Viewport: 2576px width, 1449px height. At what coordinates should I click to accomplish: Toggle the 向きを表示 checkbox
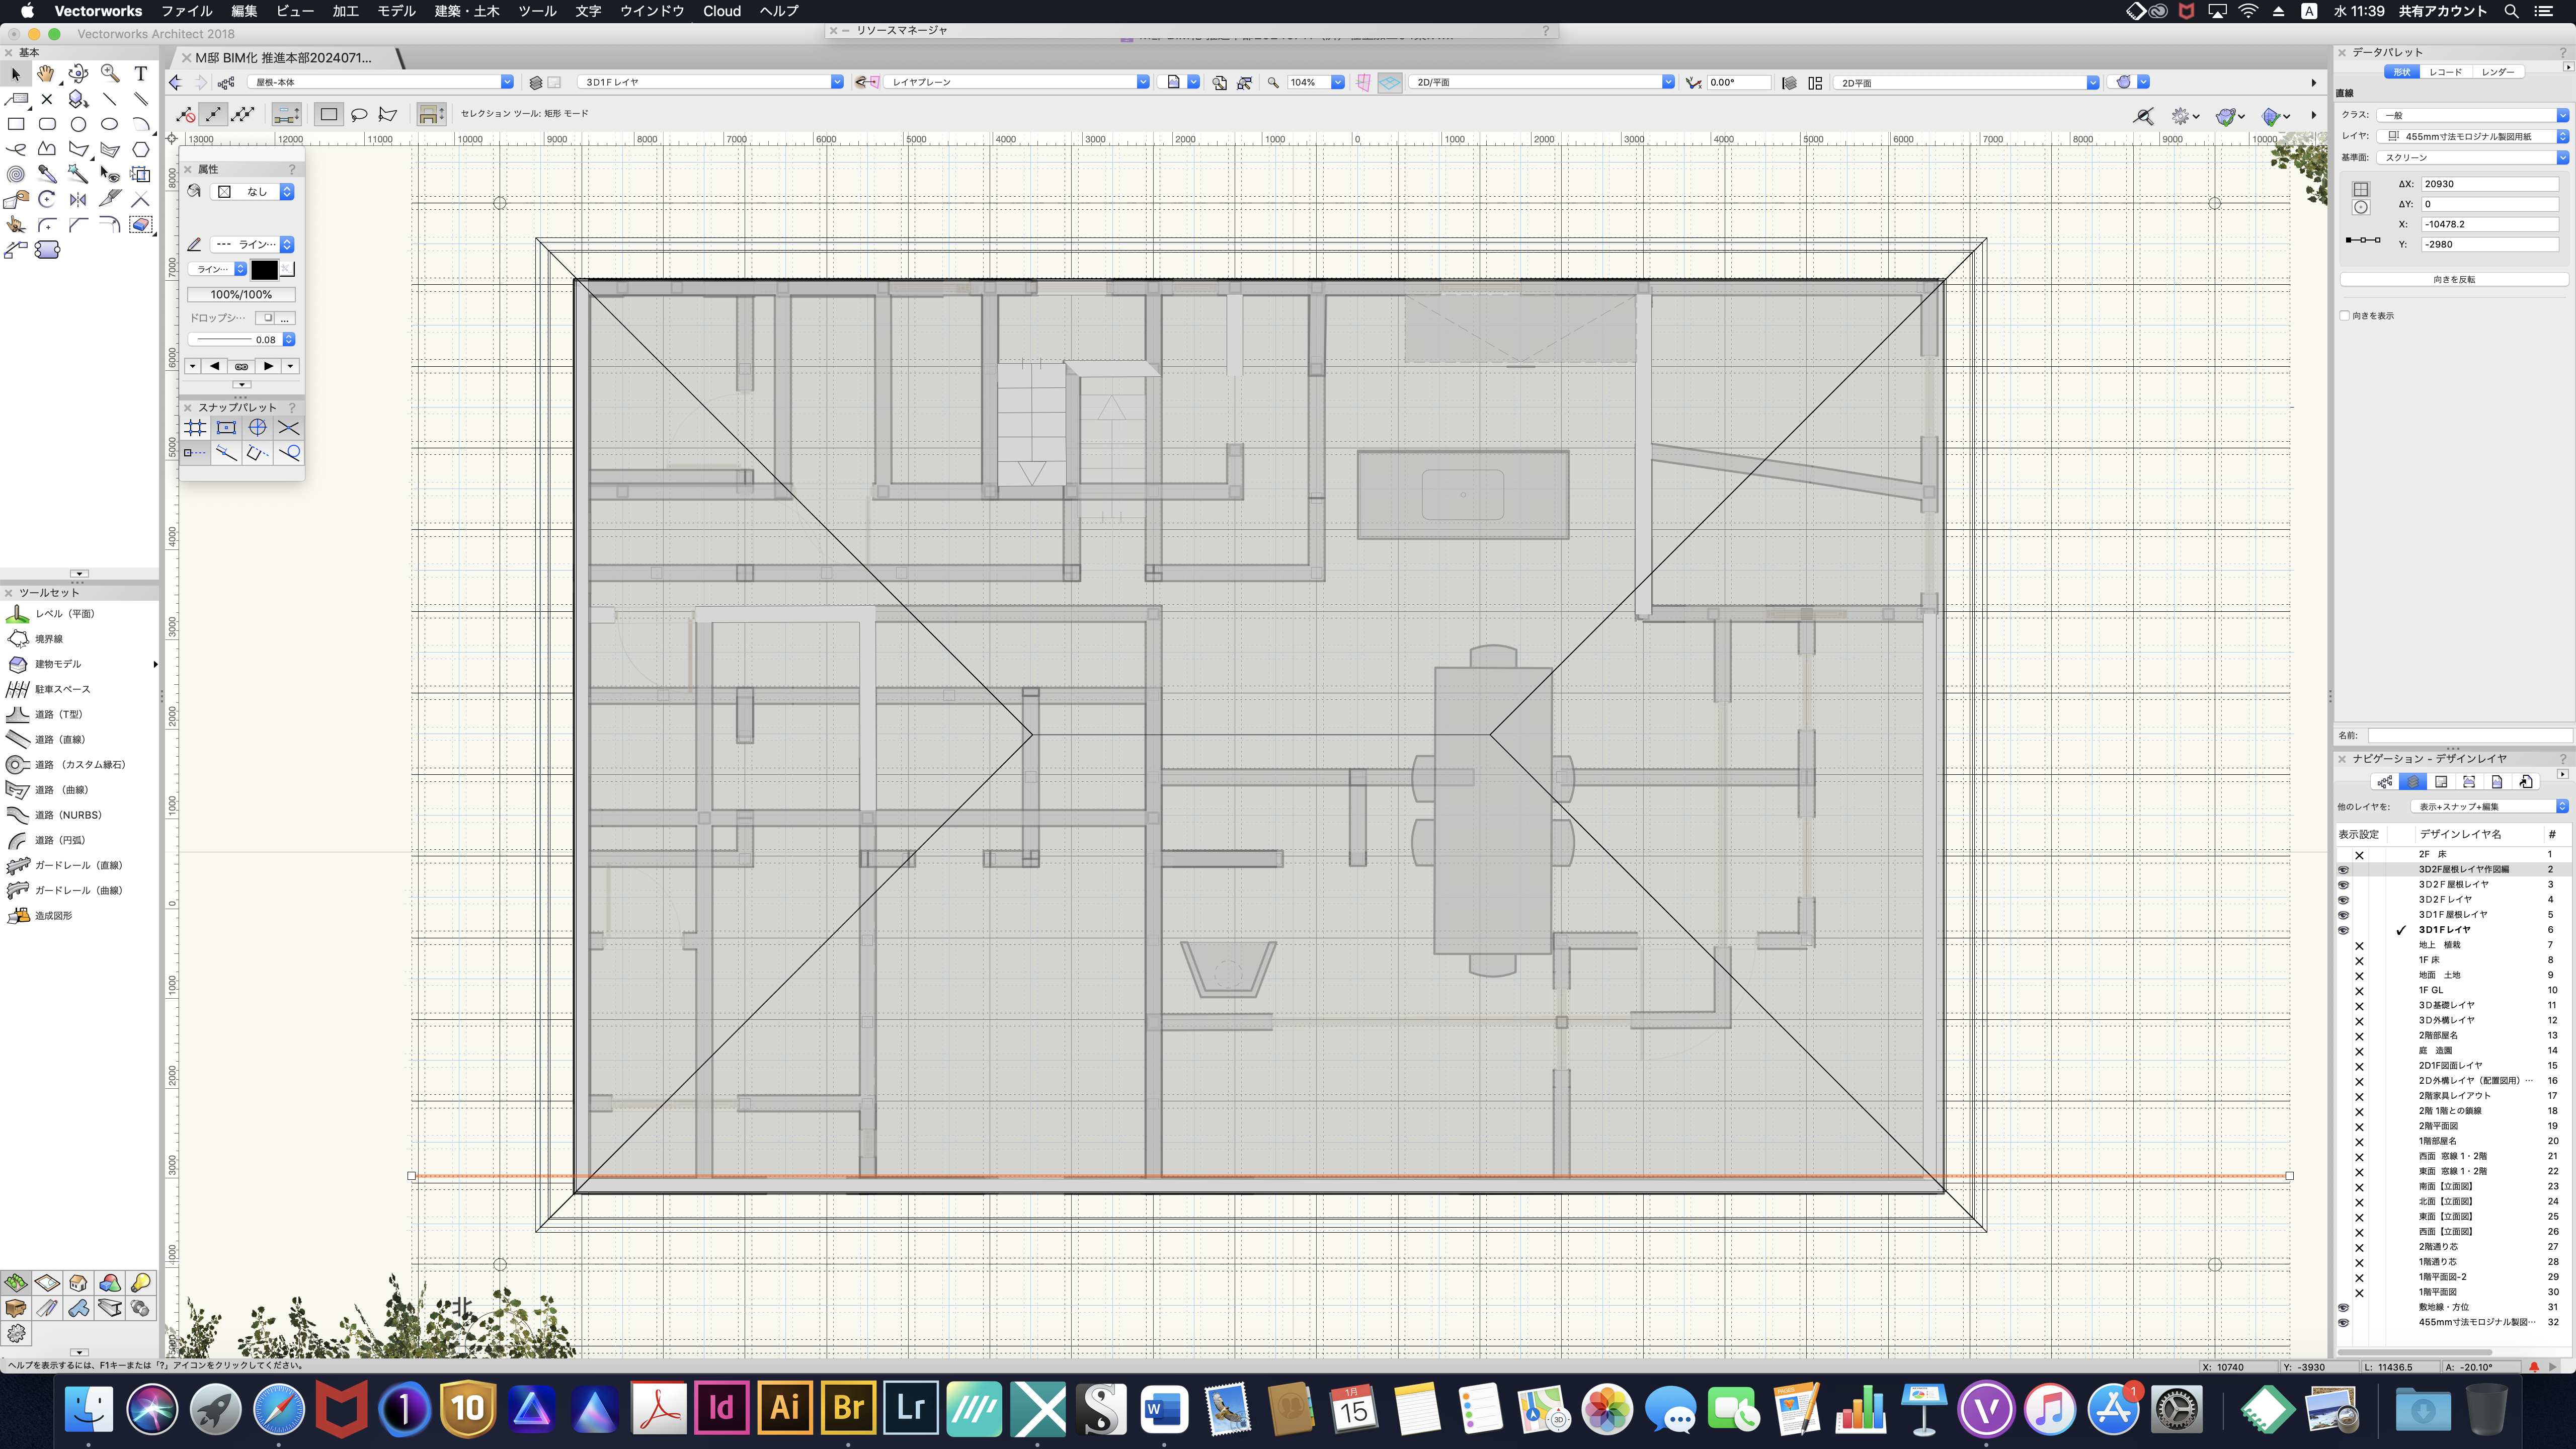click(2345, 316)
